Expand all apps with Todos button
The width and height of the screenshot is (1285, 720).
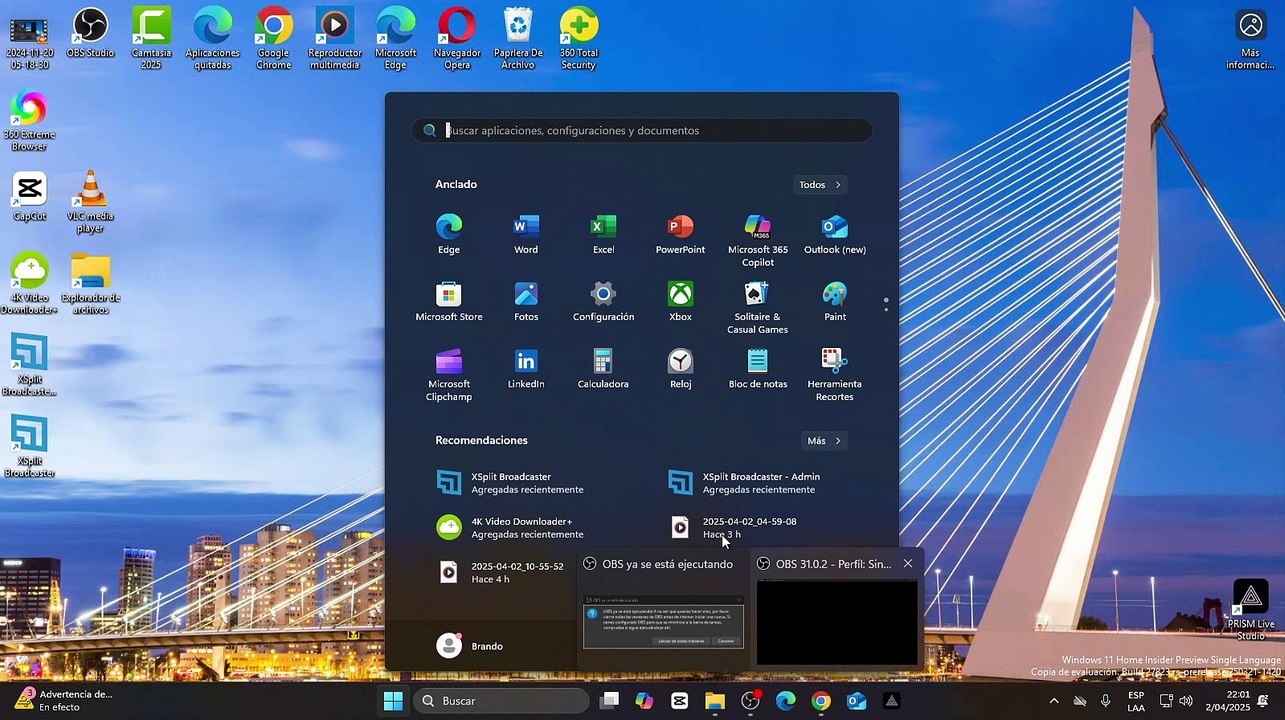point(820,184)
